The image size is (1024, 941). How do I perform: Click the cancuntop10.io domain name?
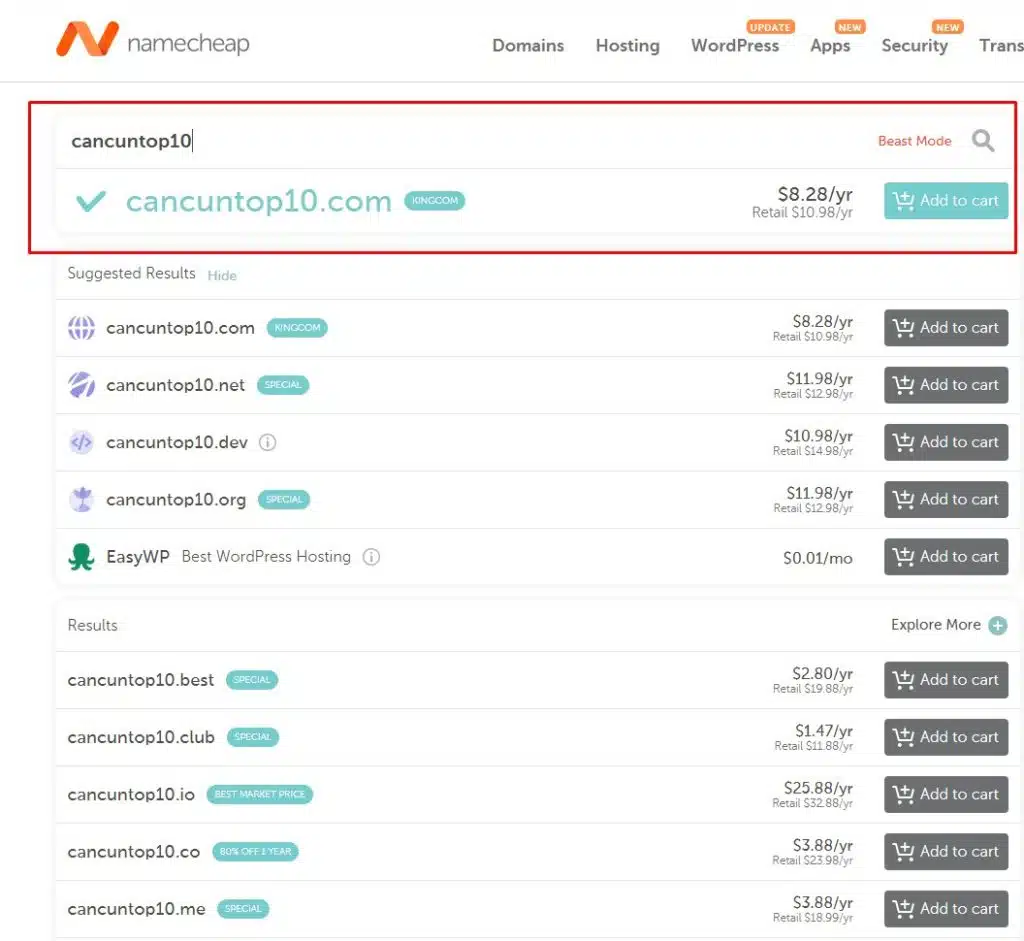tap(131, 795)
